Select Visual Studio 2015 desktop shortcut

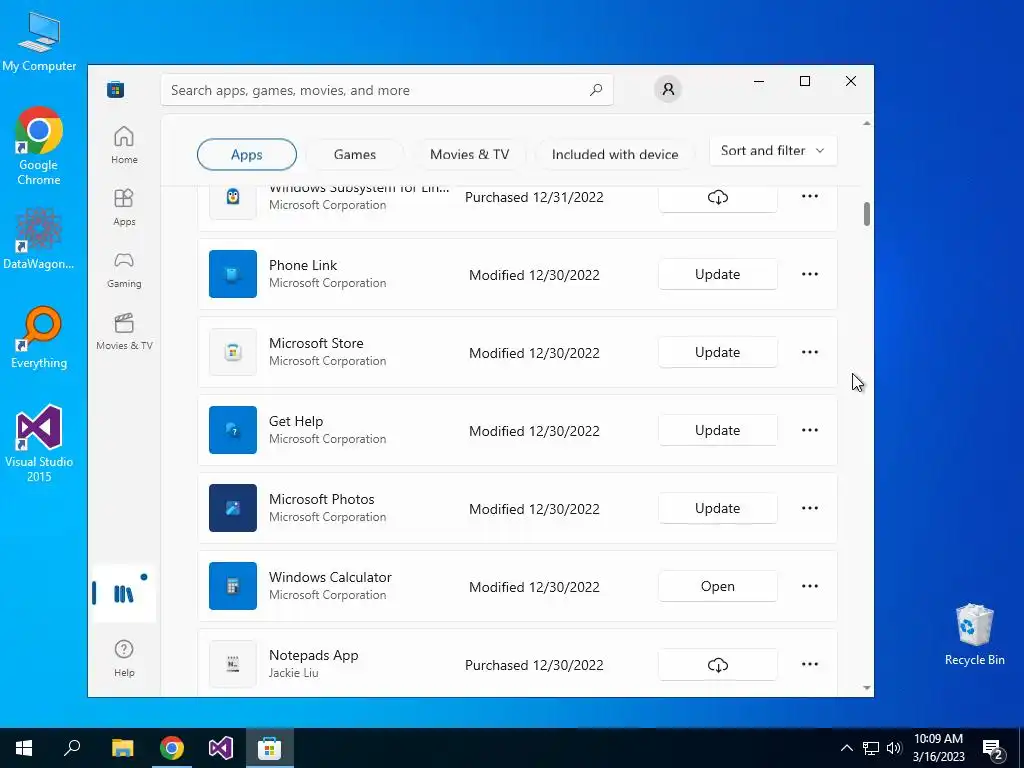[39, 443]
